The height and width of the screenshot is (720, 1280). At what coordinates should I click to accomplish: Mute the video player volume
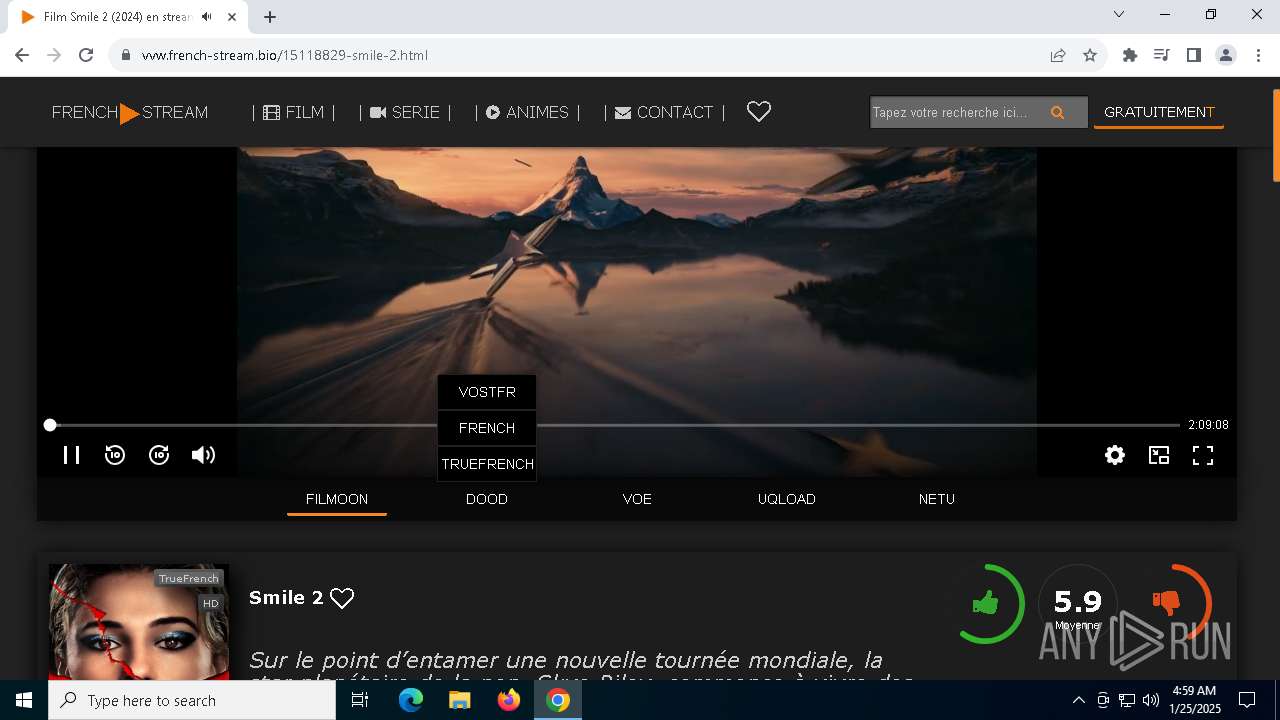203,455
